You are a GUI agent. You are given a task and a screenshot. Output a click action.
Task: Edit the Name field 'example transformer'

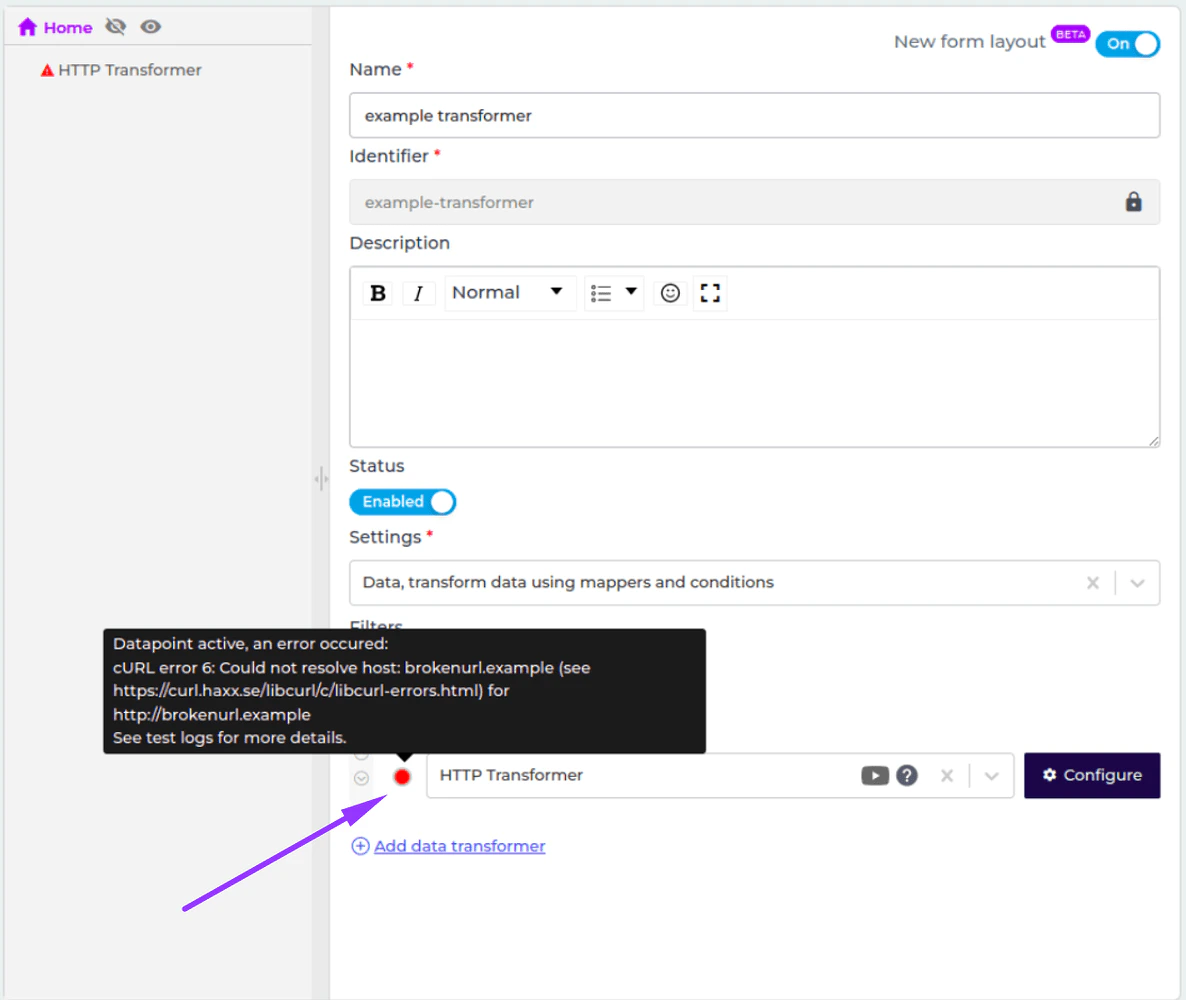point(754,116)
